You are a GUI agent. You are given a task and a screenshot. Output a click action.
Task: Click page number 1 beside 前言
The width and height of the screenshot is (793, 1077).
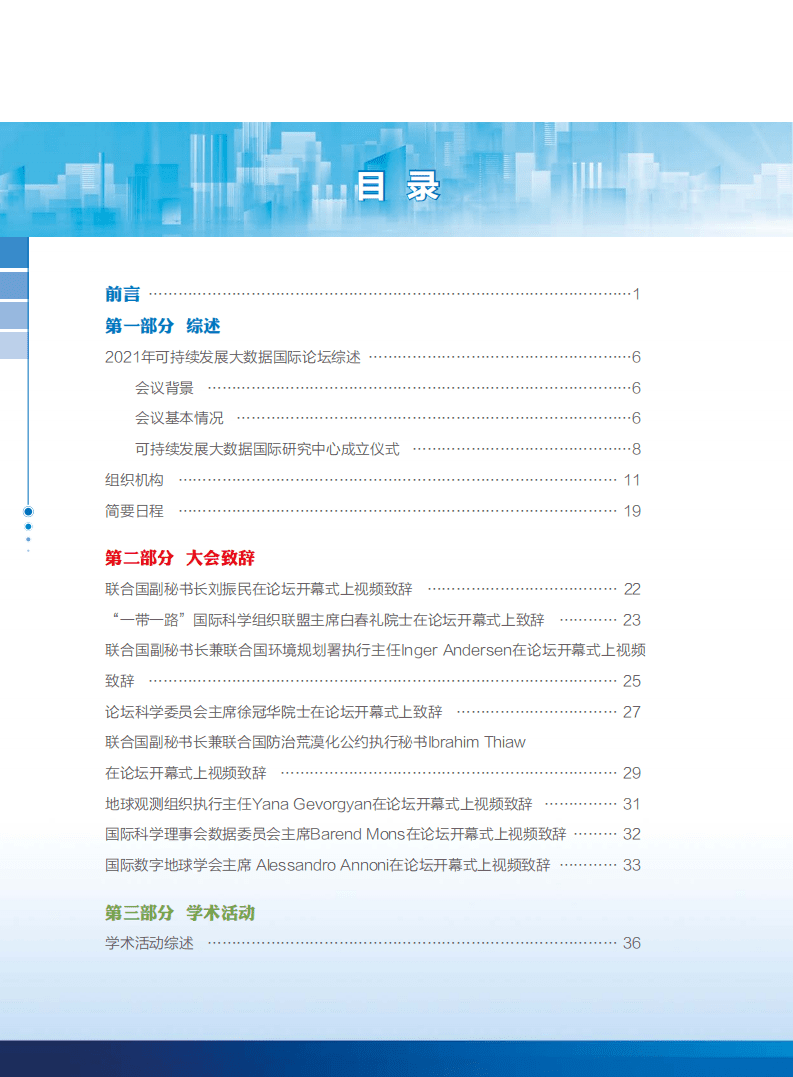[637, 295]
